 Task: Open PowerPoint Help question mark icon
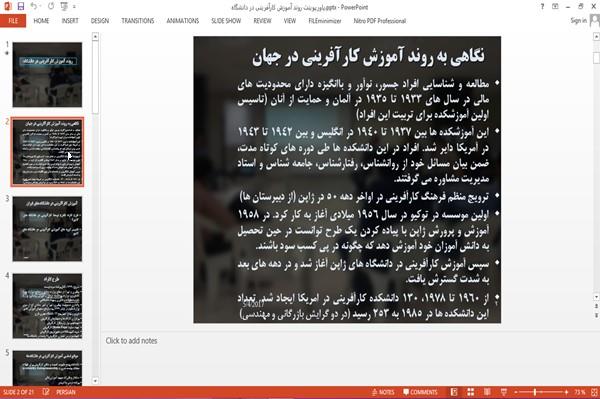542,7
